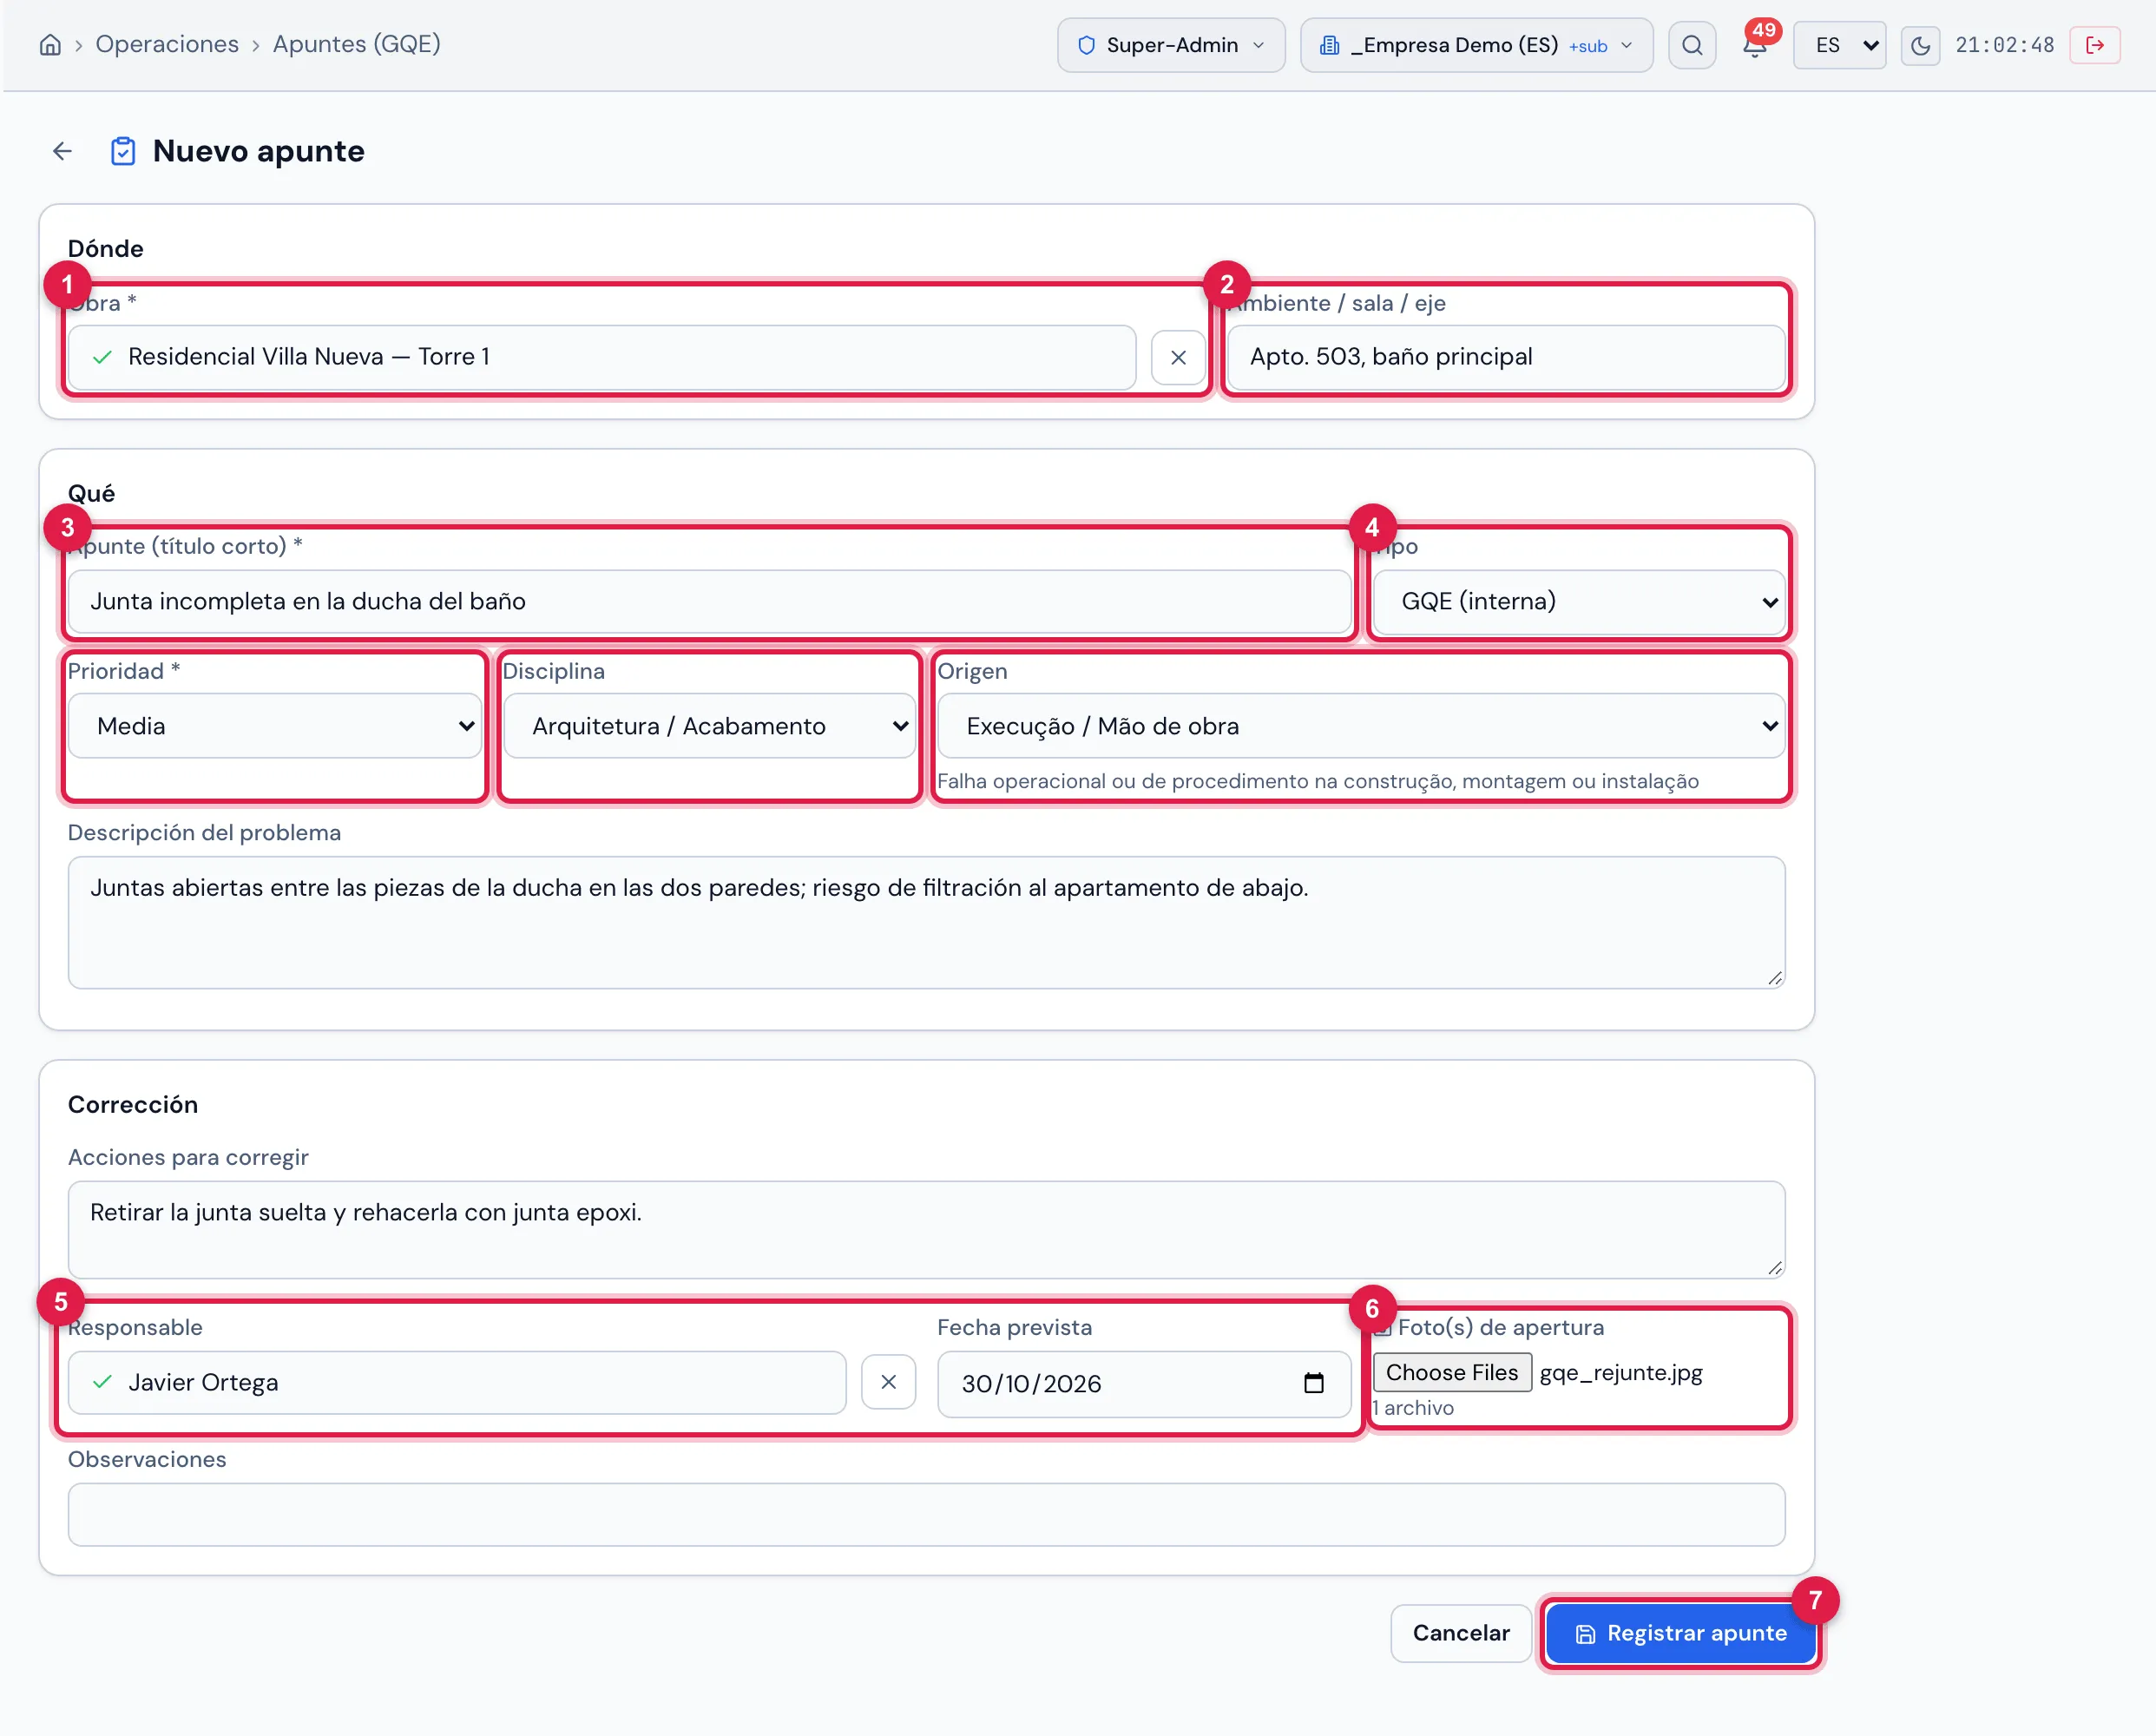Go to the home breadcrumb icon
The image size is (2156, 1736).
coord(50,45)
